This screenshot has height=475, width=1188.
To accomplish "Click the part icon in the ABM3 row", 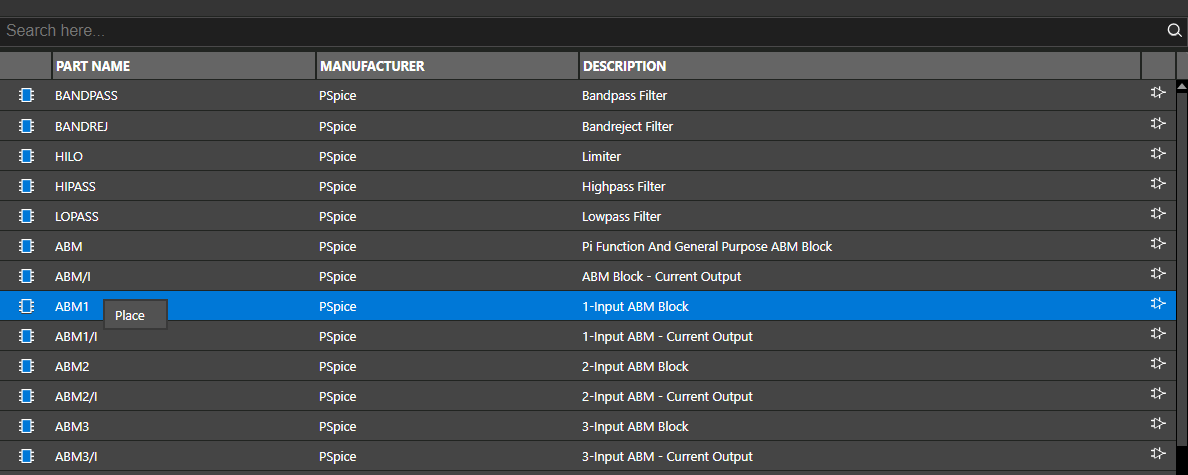I will tap(27, 426).
